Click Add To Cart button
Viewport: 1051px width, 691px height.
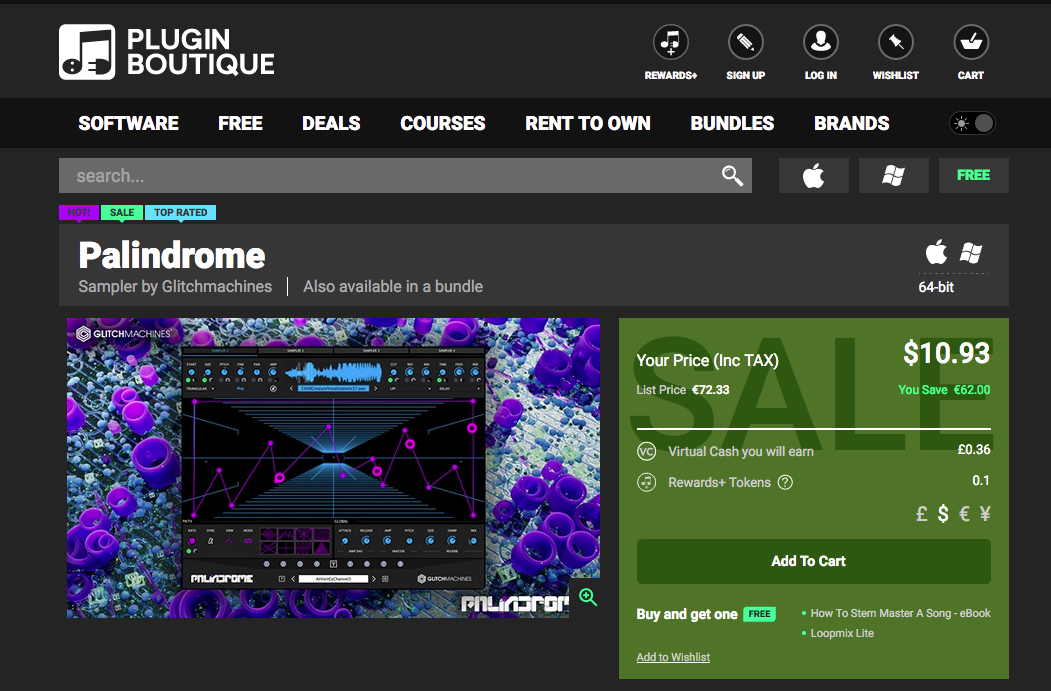click(814, 561)
